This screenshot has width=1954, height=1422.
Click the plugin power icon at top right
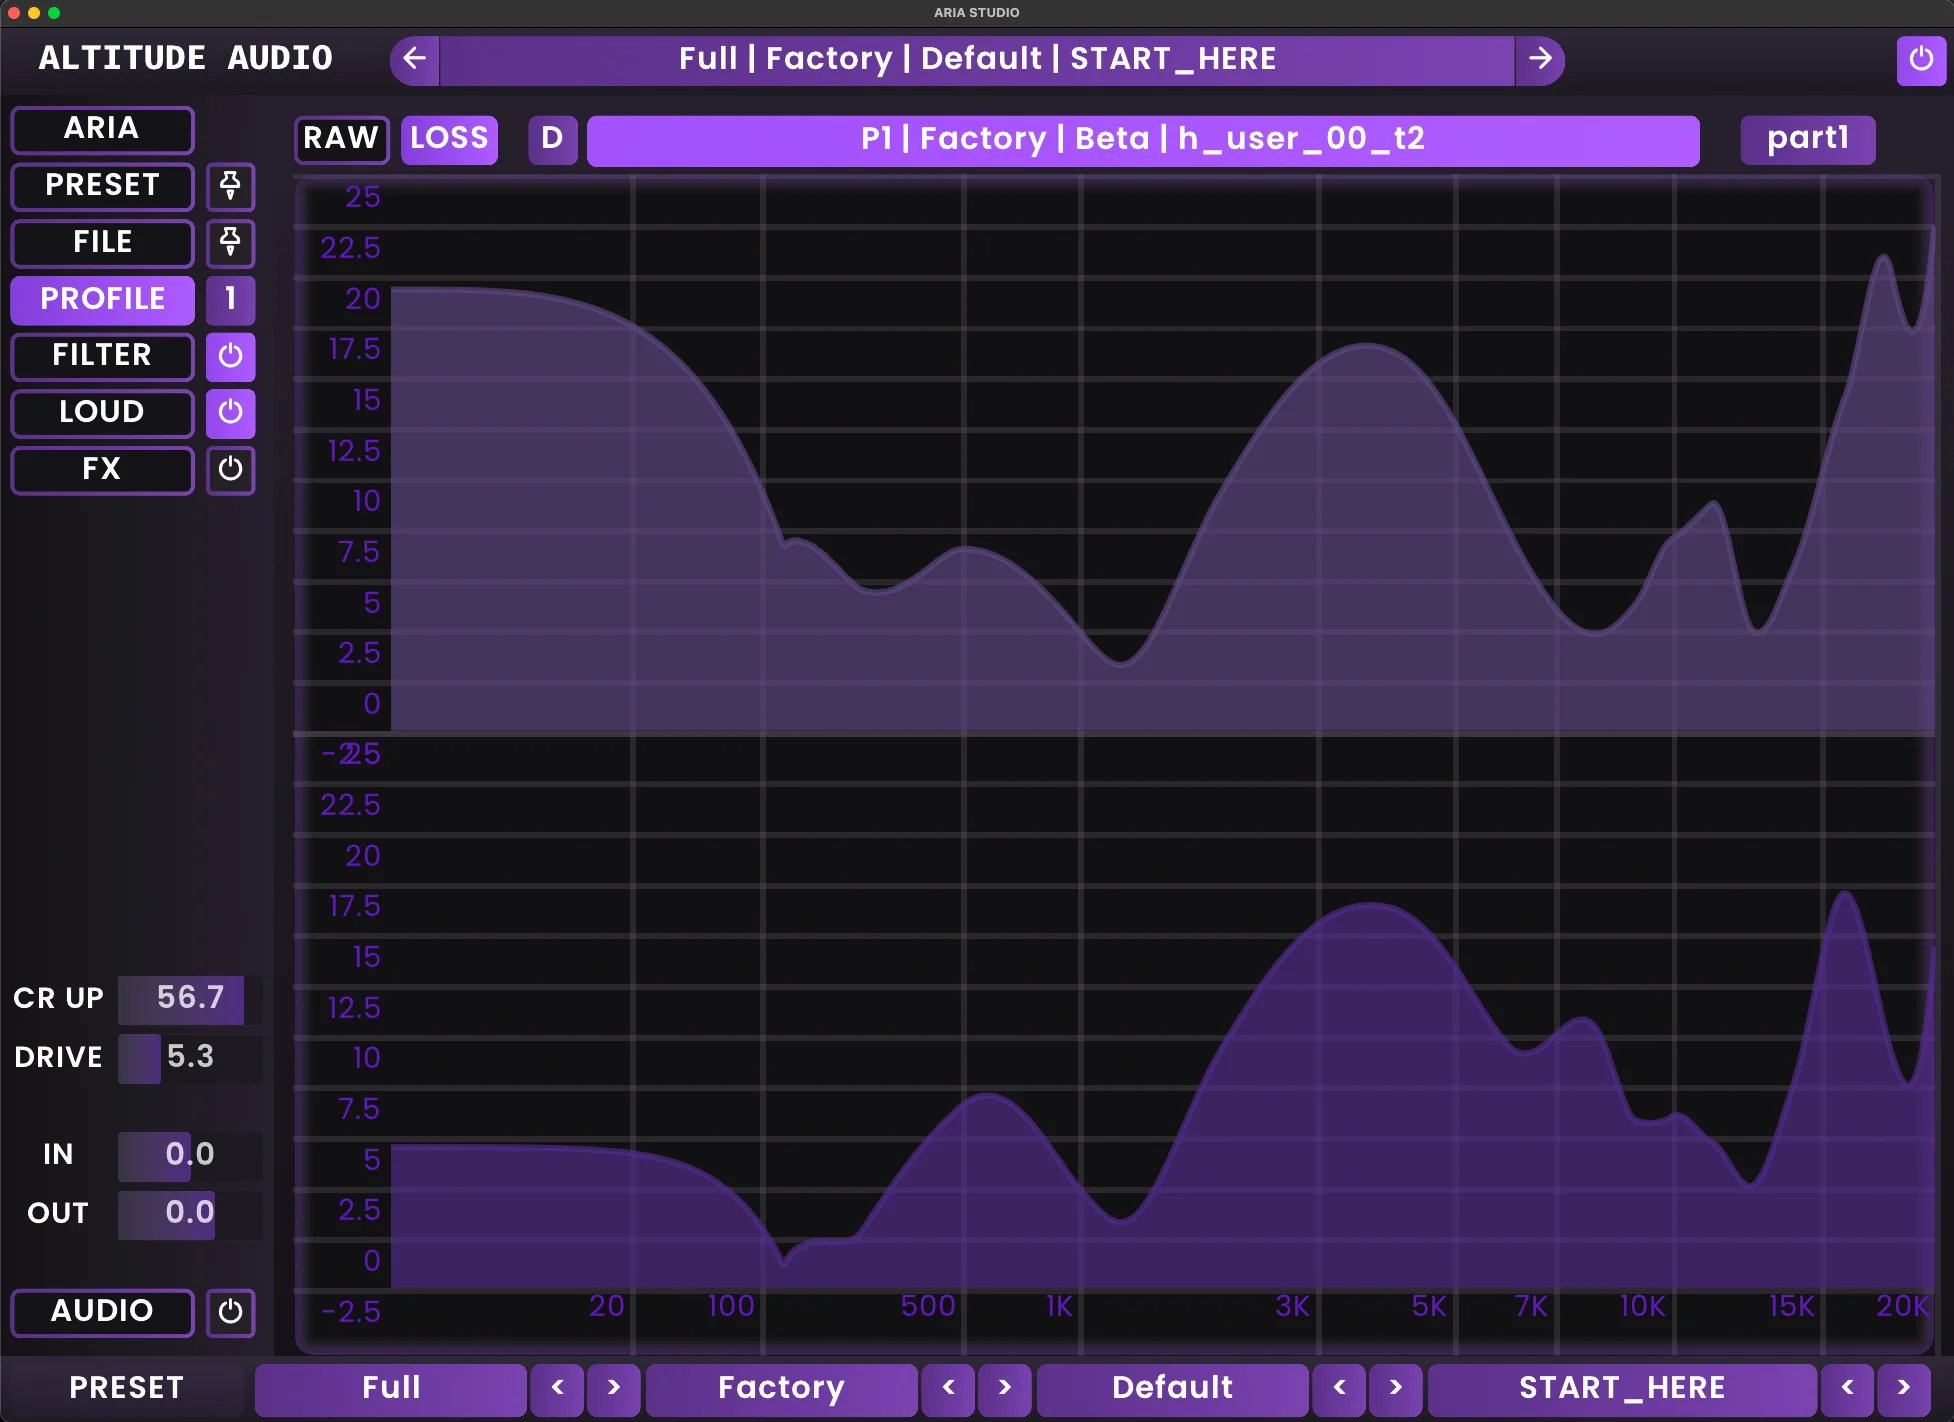(x=1921, y=59)
